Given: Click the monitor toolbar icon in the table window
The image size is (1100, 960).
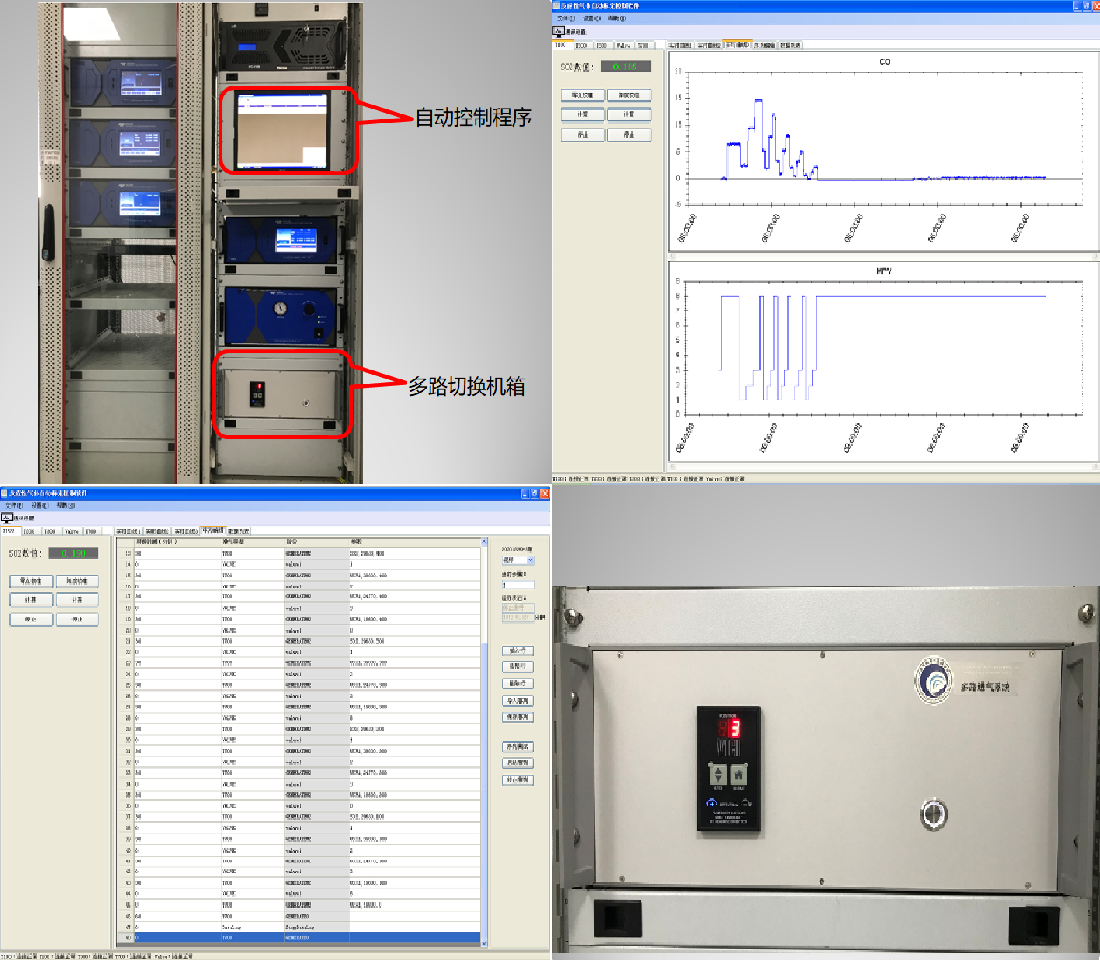Looking at the screenshot, I should coord(7,518).
